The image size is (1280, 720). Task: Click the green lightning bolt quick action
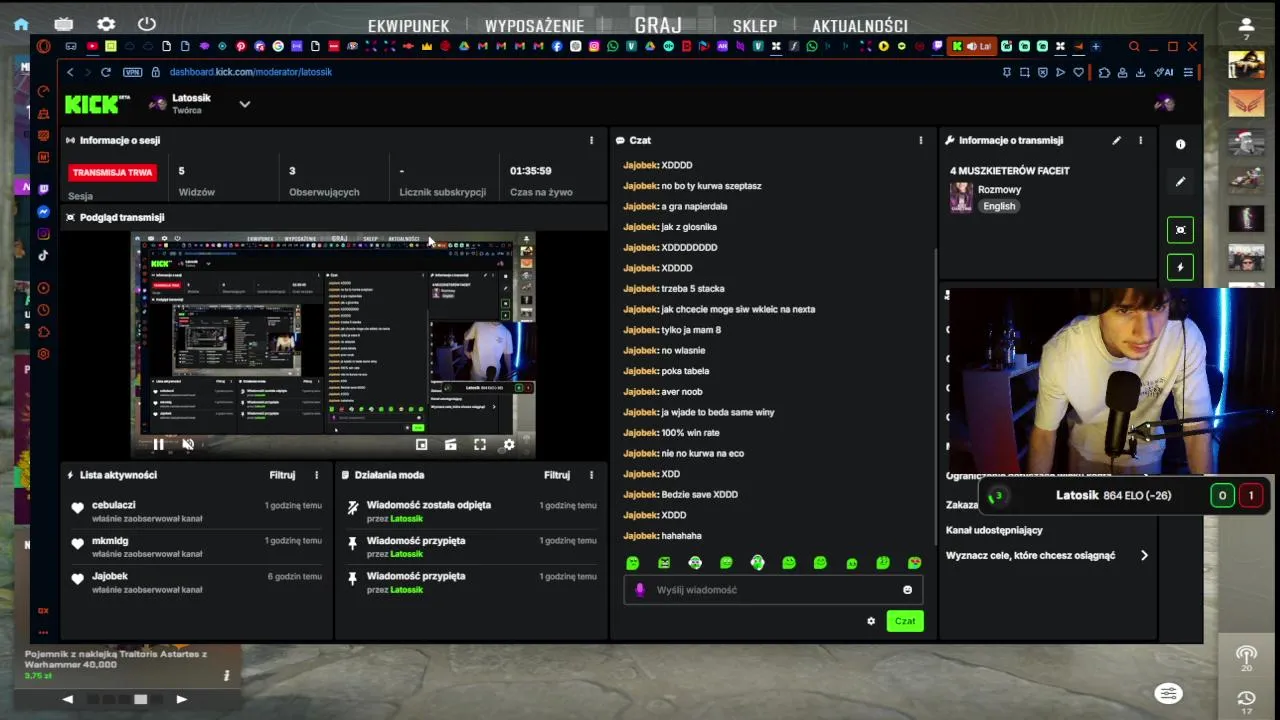click(x=1180, y=268)
